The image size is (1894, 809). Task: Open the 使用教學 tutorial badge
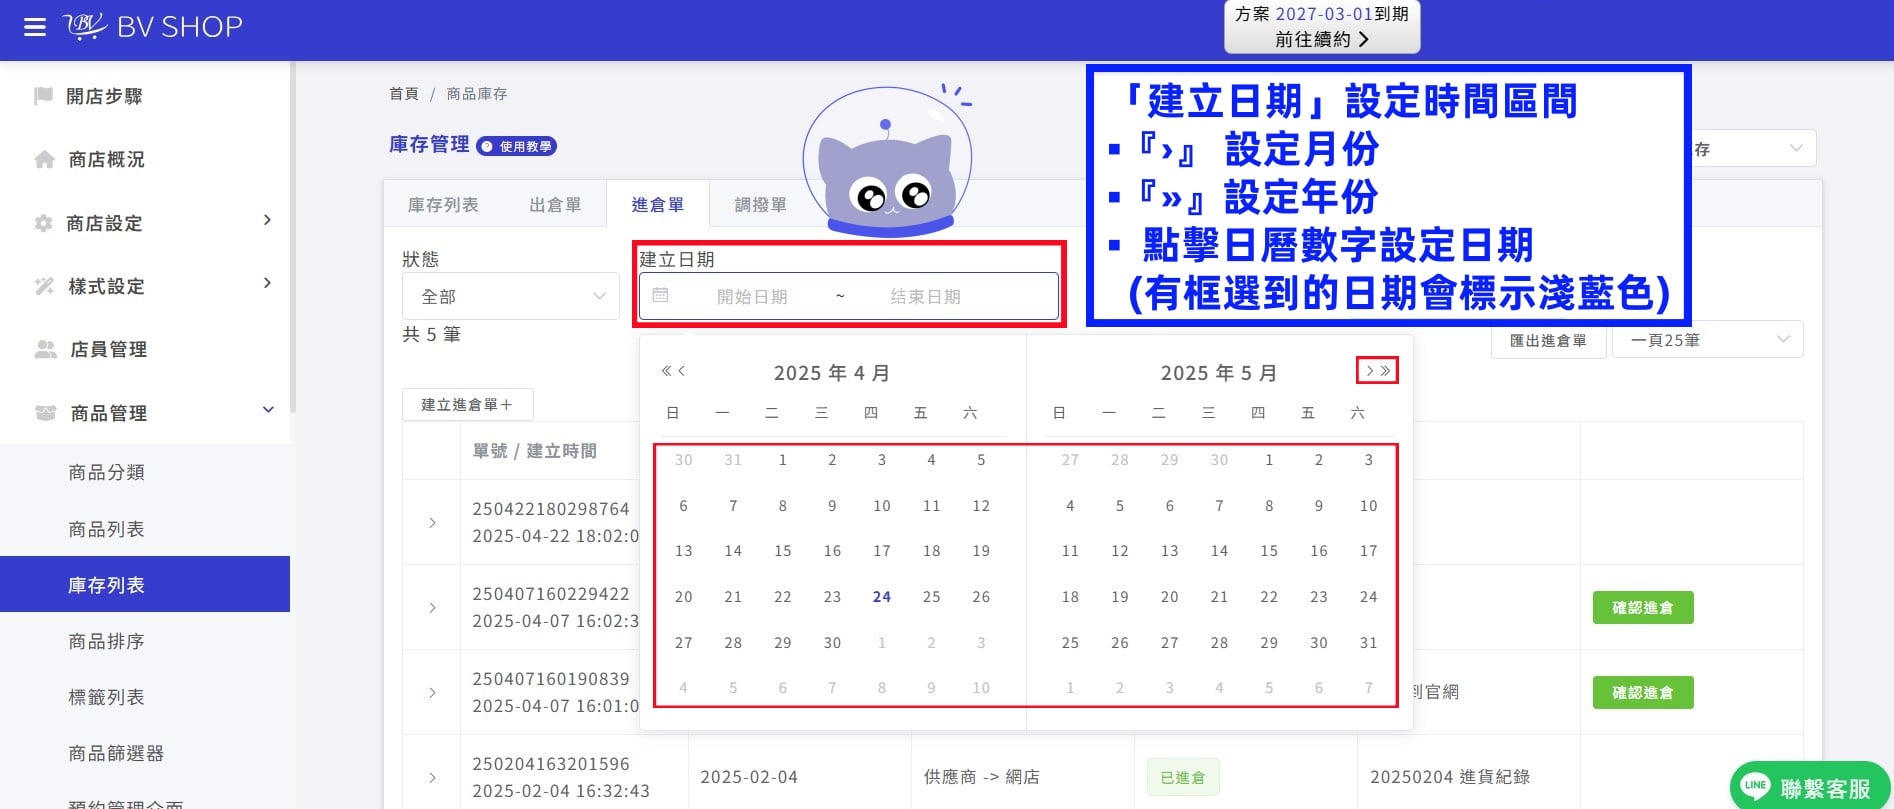[516, 146]
